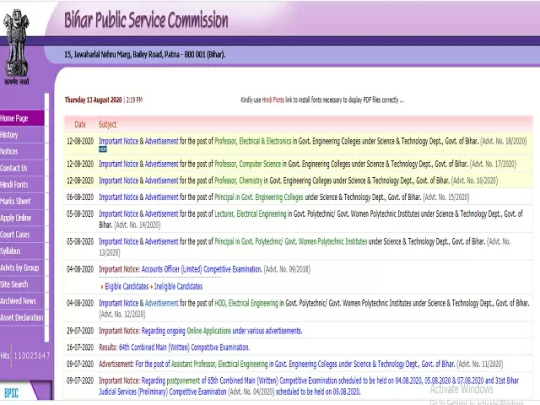Open 64th Combined Main (Written) Examination results
Screen dimensions: 540x405
click(x=184, y=347)
